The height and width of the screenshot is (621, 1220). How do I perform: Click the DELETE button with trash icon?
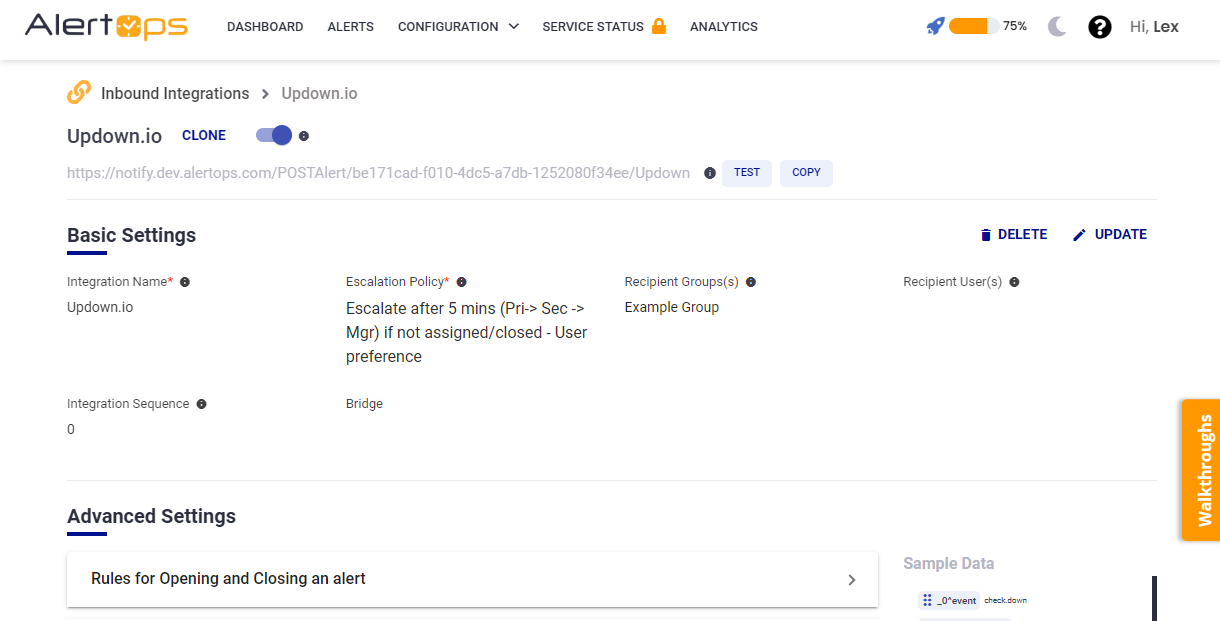click(1013, 235)
